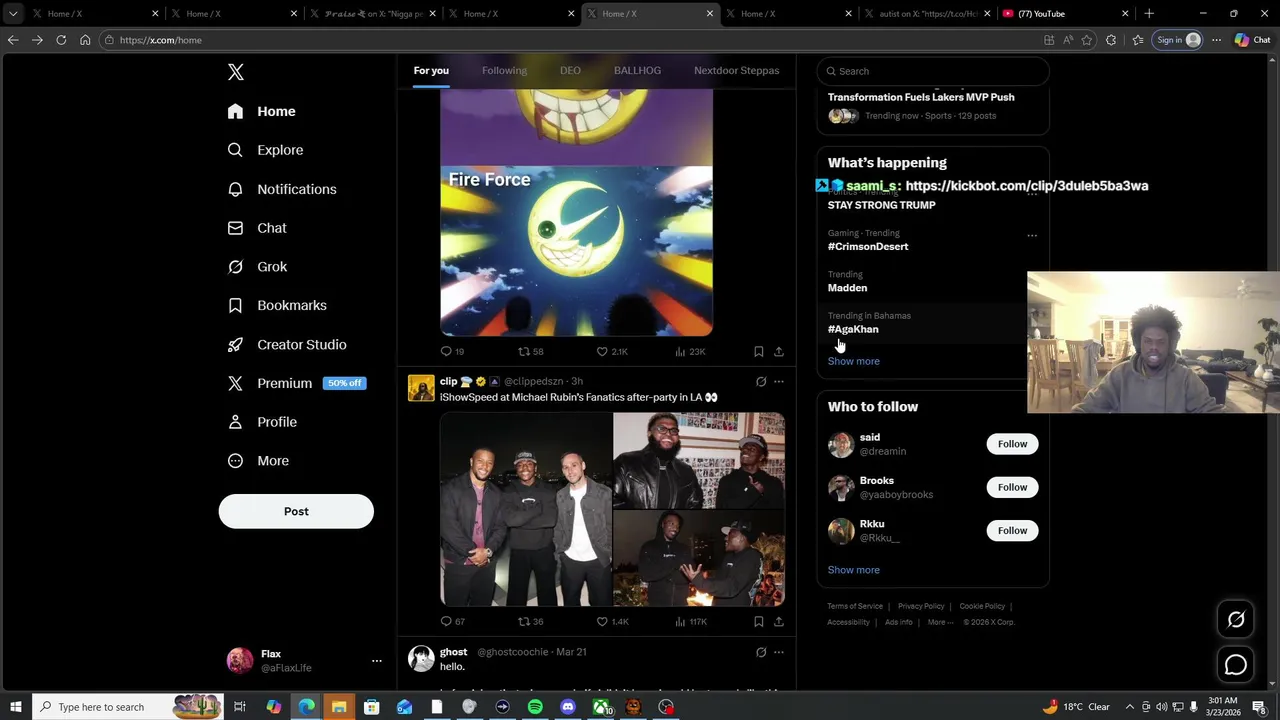This screenshot has height=720, width=1280.
Task: Open the Fire Force image in the post
Action: (576, 251)
